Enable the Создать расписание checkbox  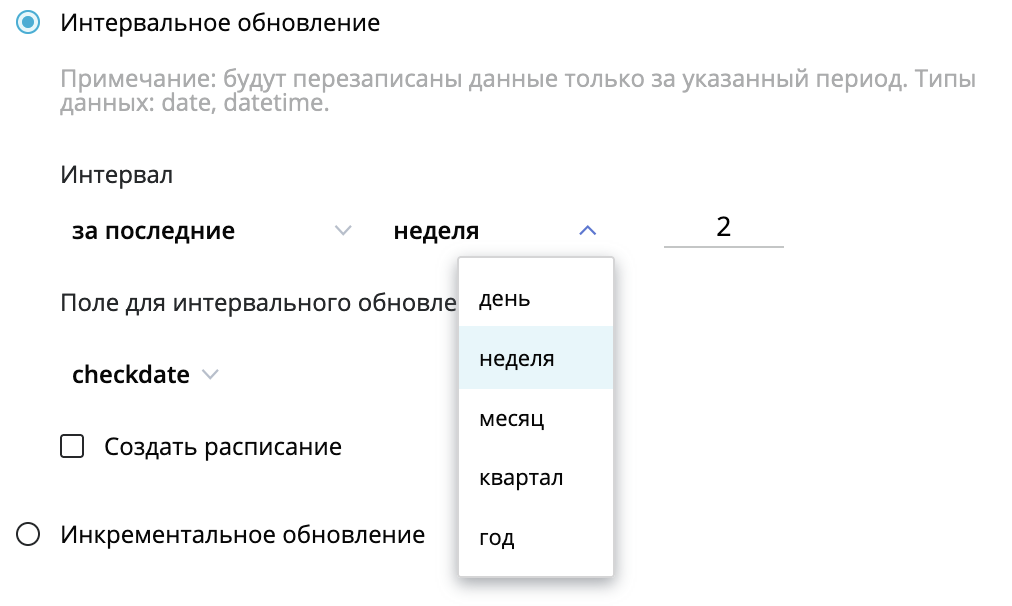(72, 446)
